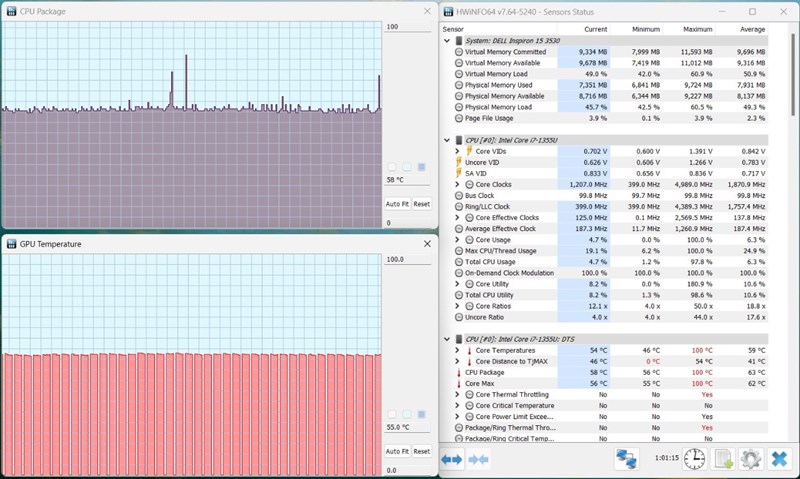The height and width of the screenshot is (479, 800).
Task: Select the GPU Temperature graph color swatch
Action: pos(421,414)
